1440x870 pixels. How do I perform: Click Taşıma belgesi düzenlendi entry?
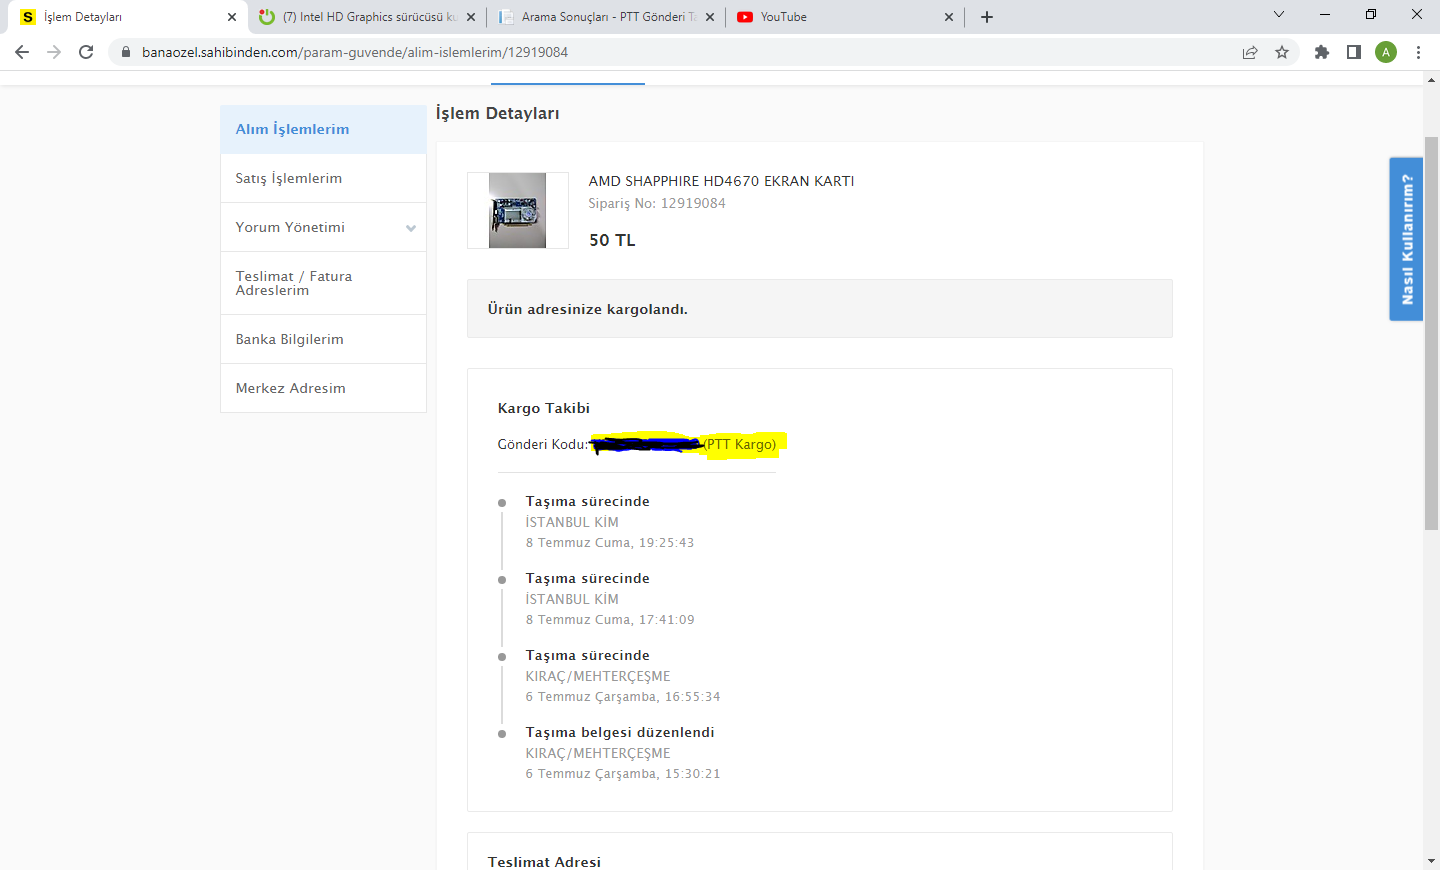click(620, 732)
